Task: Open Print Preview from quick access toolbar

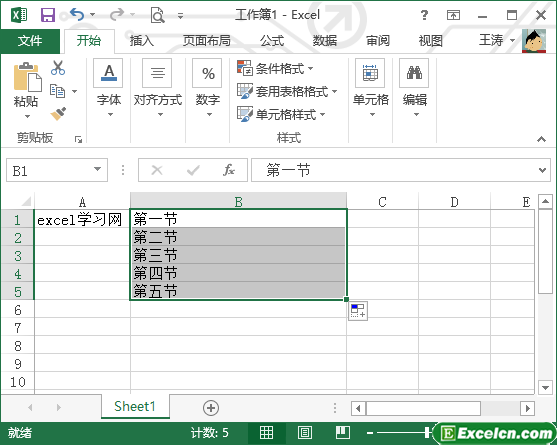Action: [157, 15]
